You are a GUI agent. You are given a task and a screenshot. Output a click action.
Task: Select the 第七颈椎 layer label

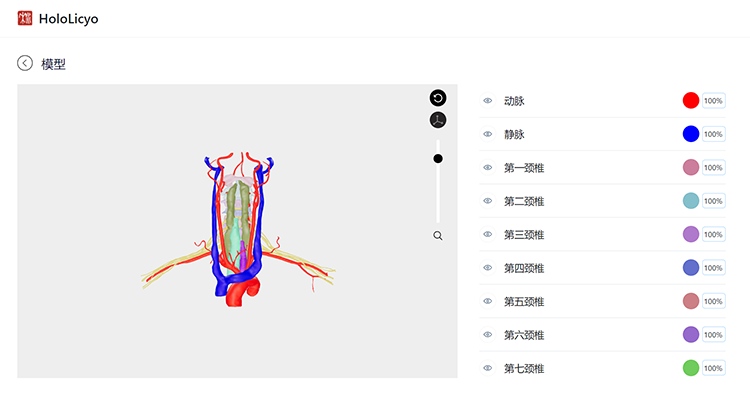pos(524,369)
